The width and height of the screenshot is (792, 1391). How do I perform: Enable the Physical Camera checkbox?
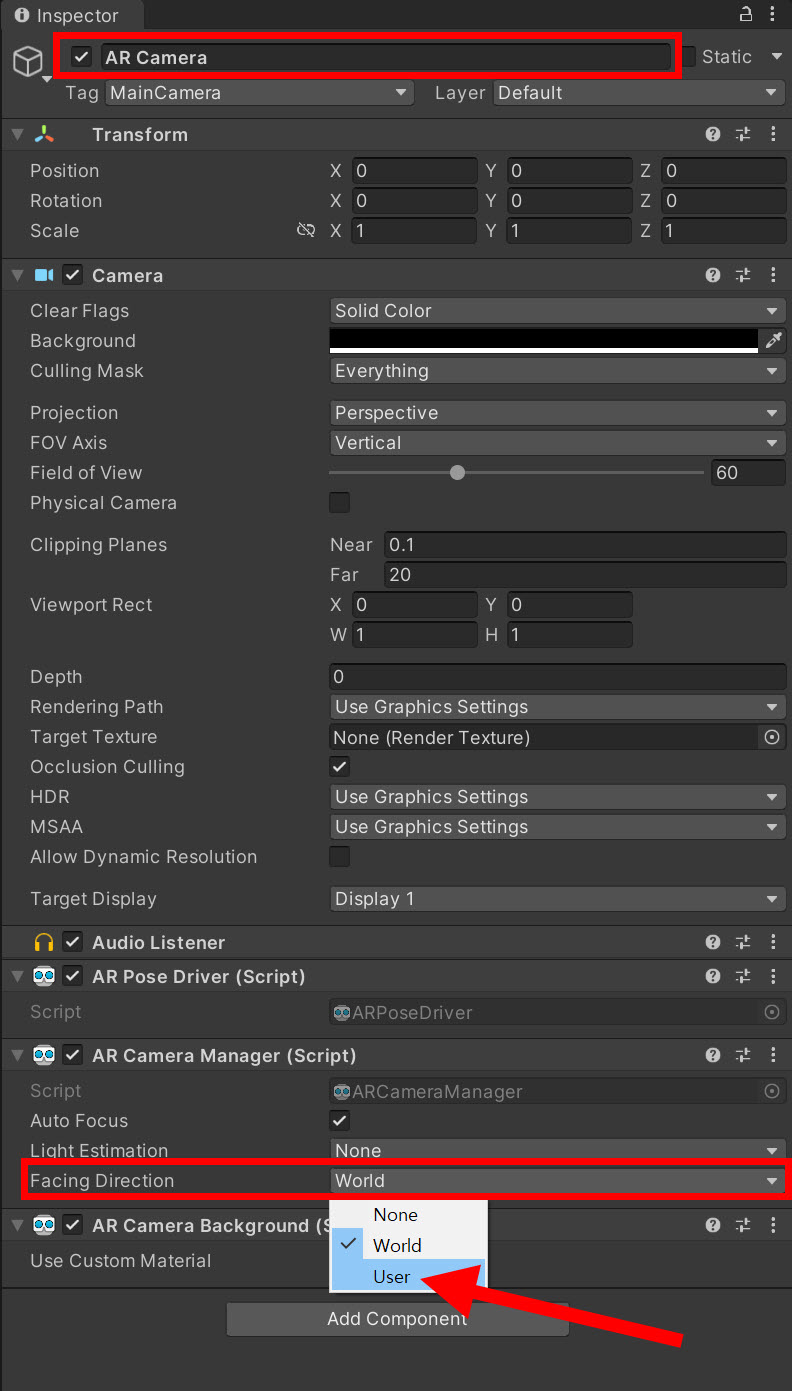[340, 503]
